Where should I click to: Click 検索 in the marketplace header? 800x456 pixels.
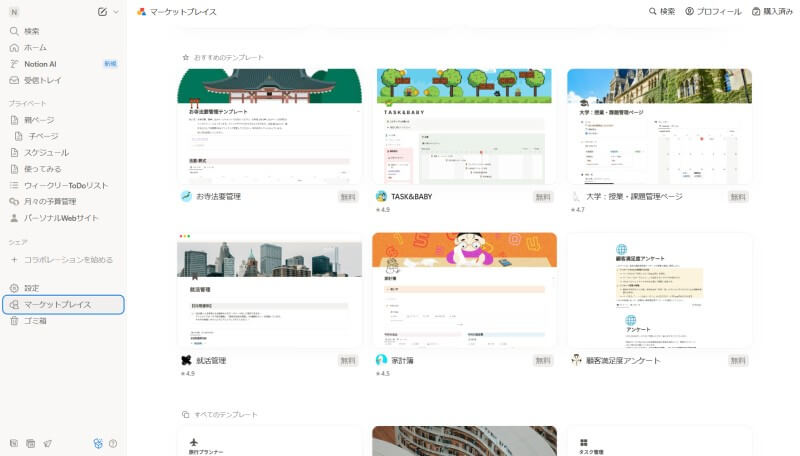(661, 12)
